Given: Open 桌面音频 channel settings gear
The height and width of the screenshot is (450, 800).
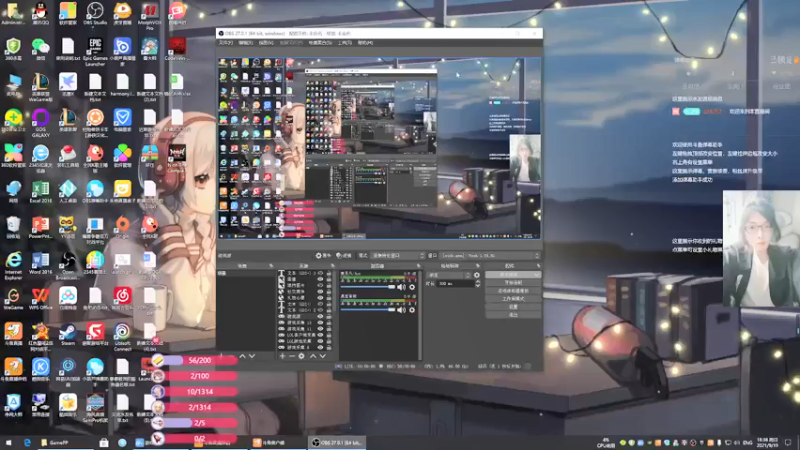Looking at the screenshot, I should pos(412,310).
